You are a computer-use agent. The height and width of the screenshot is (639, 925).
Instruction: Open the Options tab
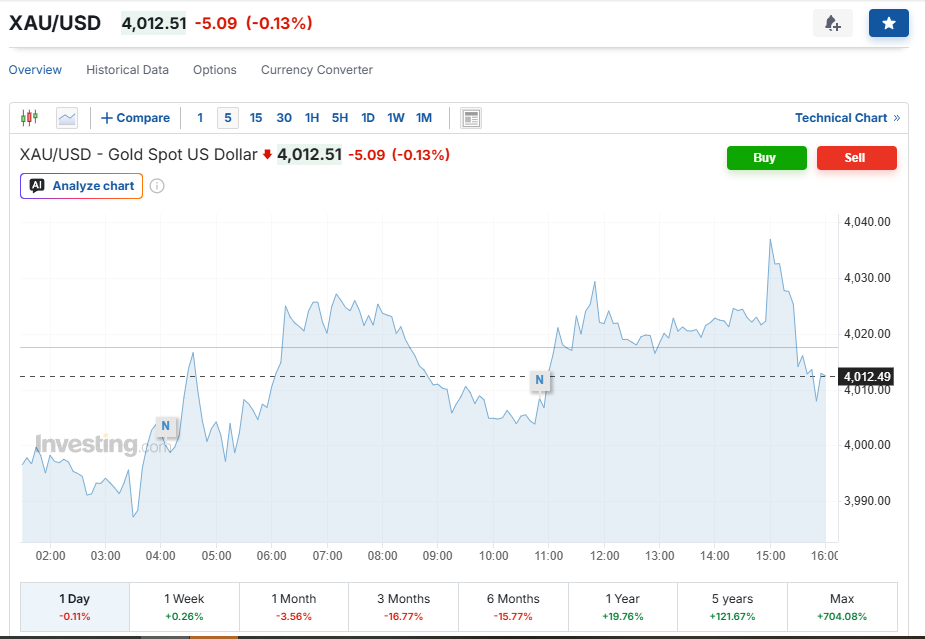[215, 70]
